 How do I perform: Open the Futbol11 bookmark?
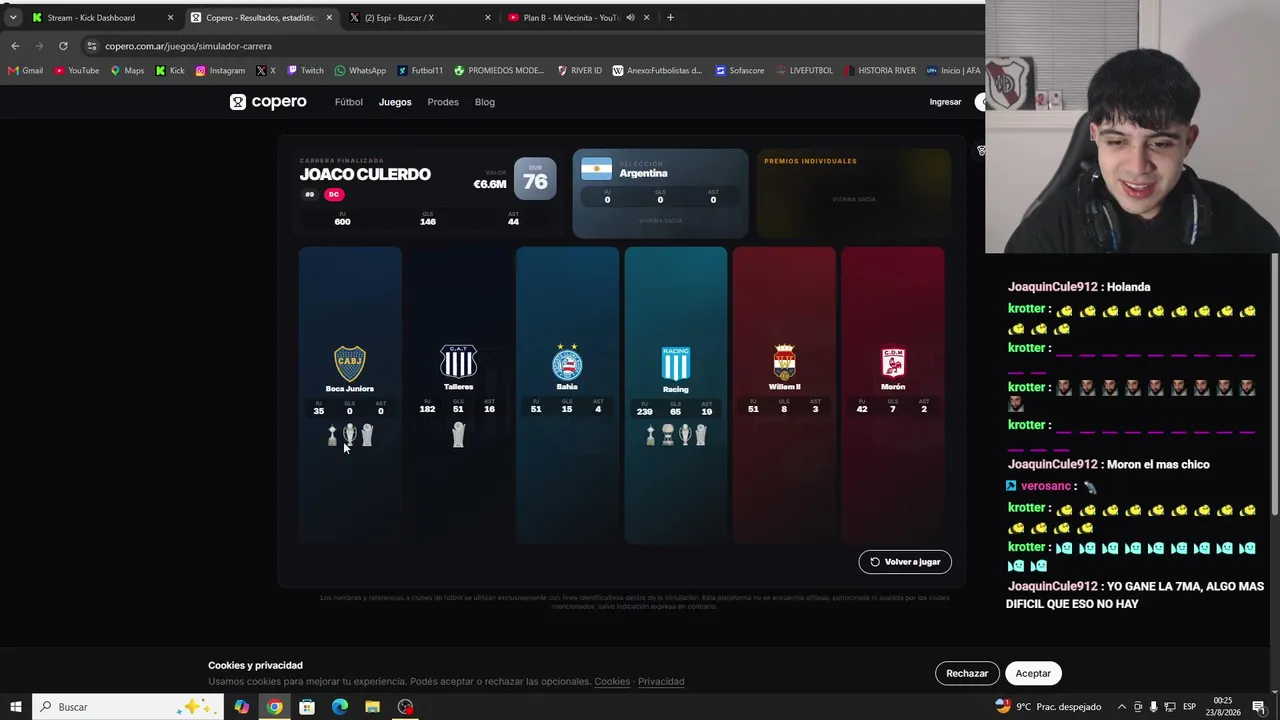[x=420, y=71]
